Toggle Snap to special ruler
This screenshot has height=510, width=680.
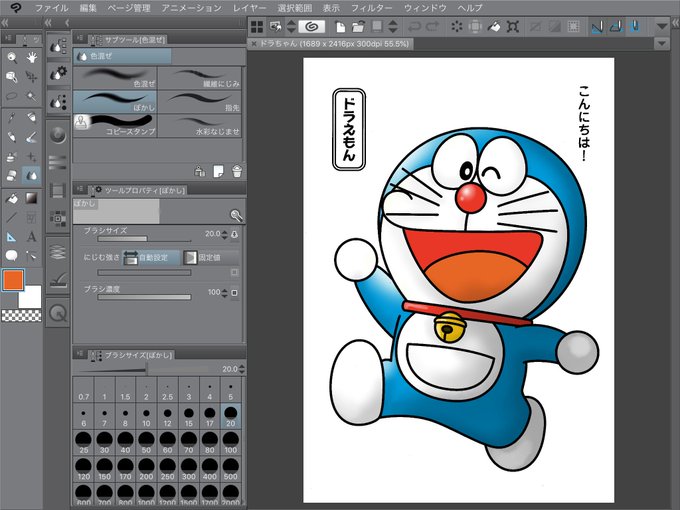[616, 27]
